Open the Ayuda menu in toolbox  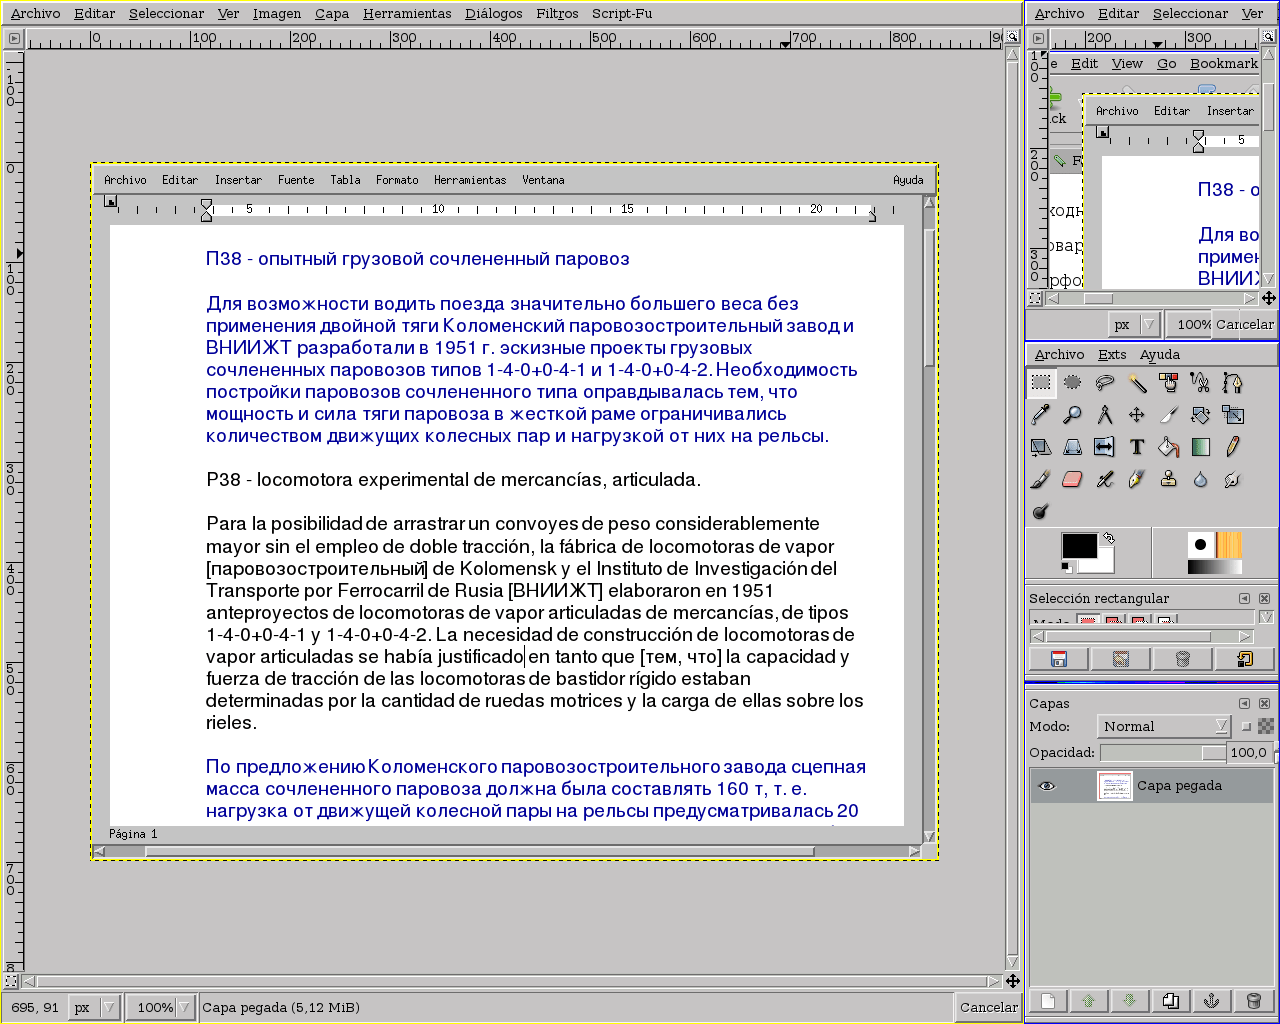1160,355
